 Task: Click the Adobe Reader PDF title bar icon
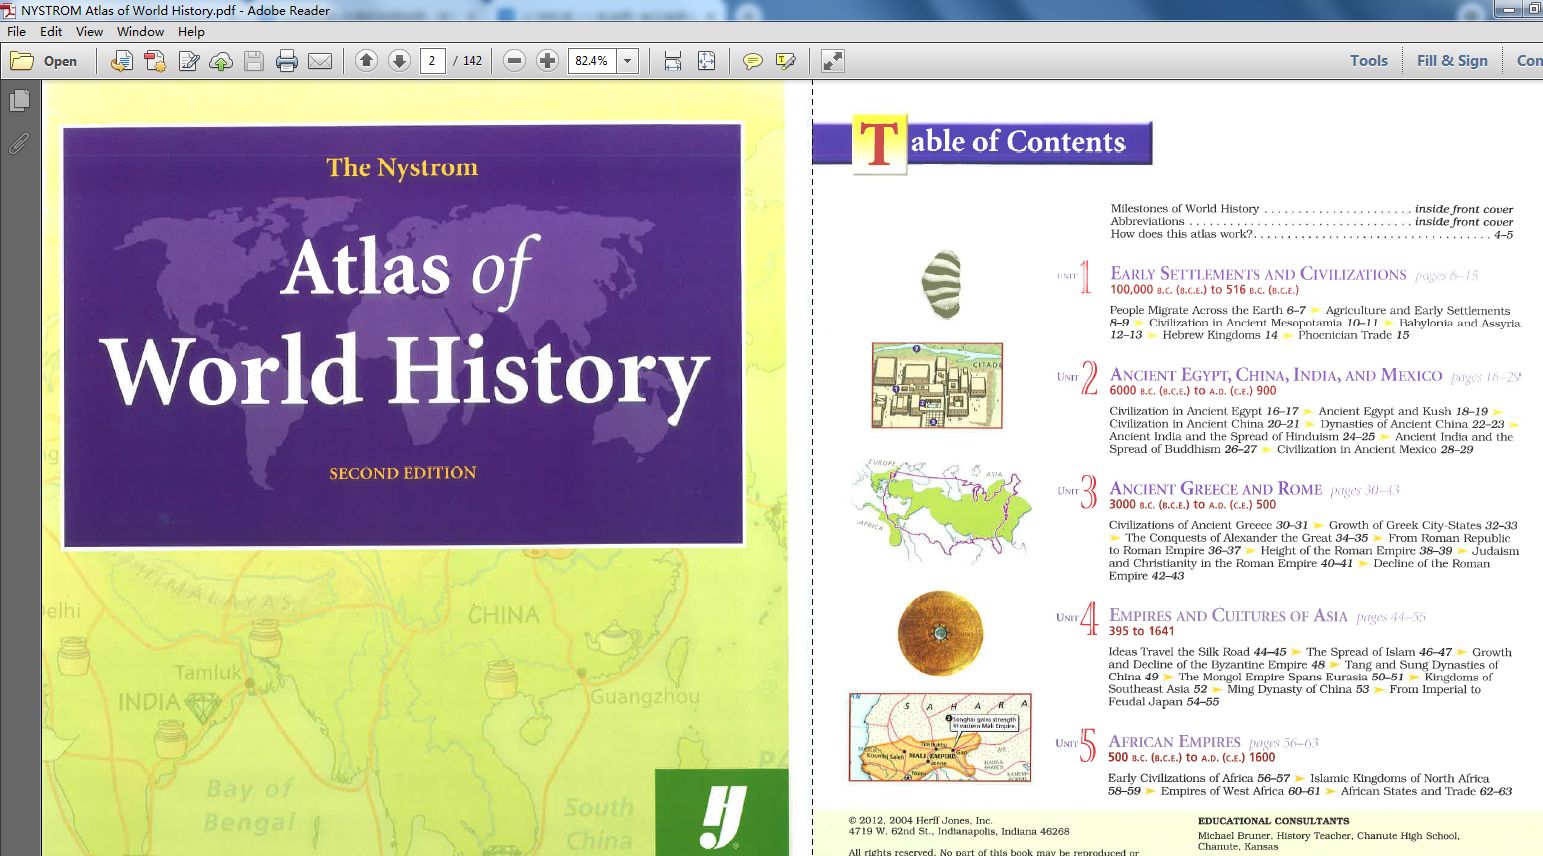(9, 10)
